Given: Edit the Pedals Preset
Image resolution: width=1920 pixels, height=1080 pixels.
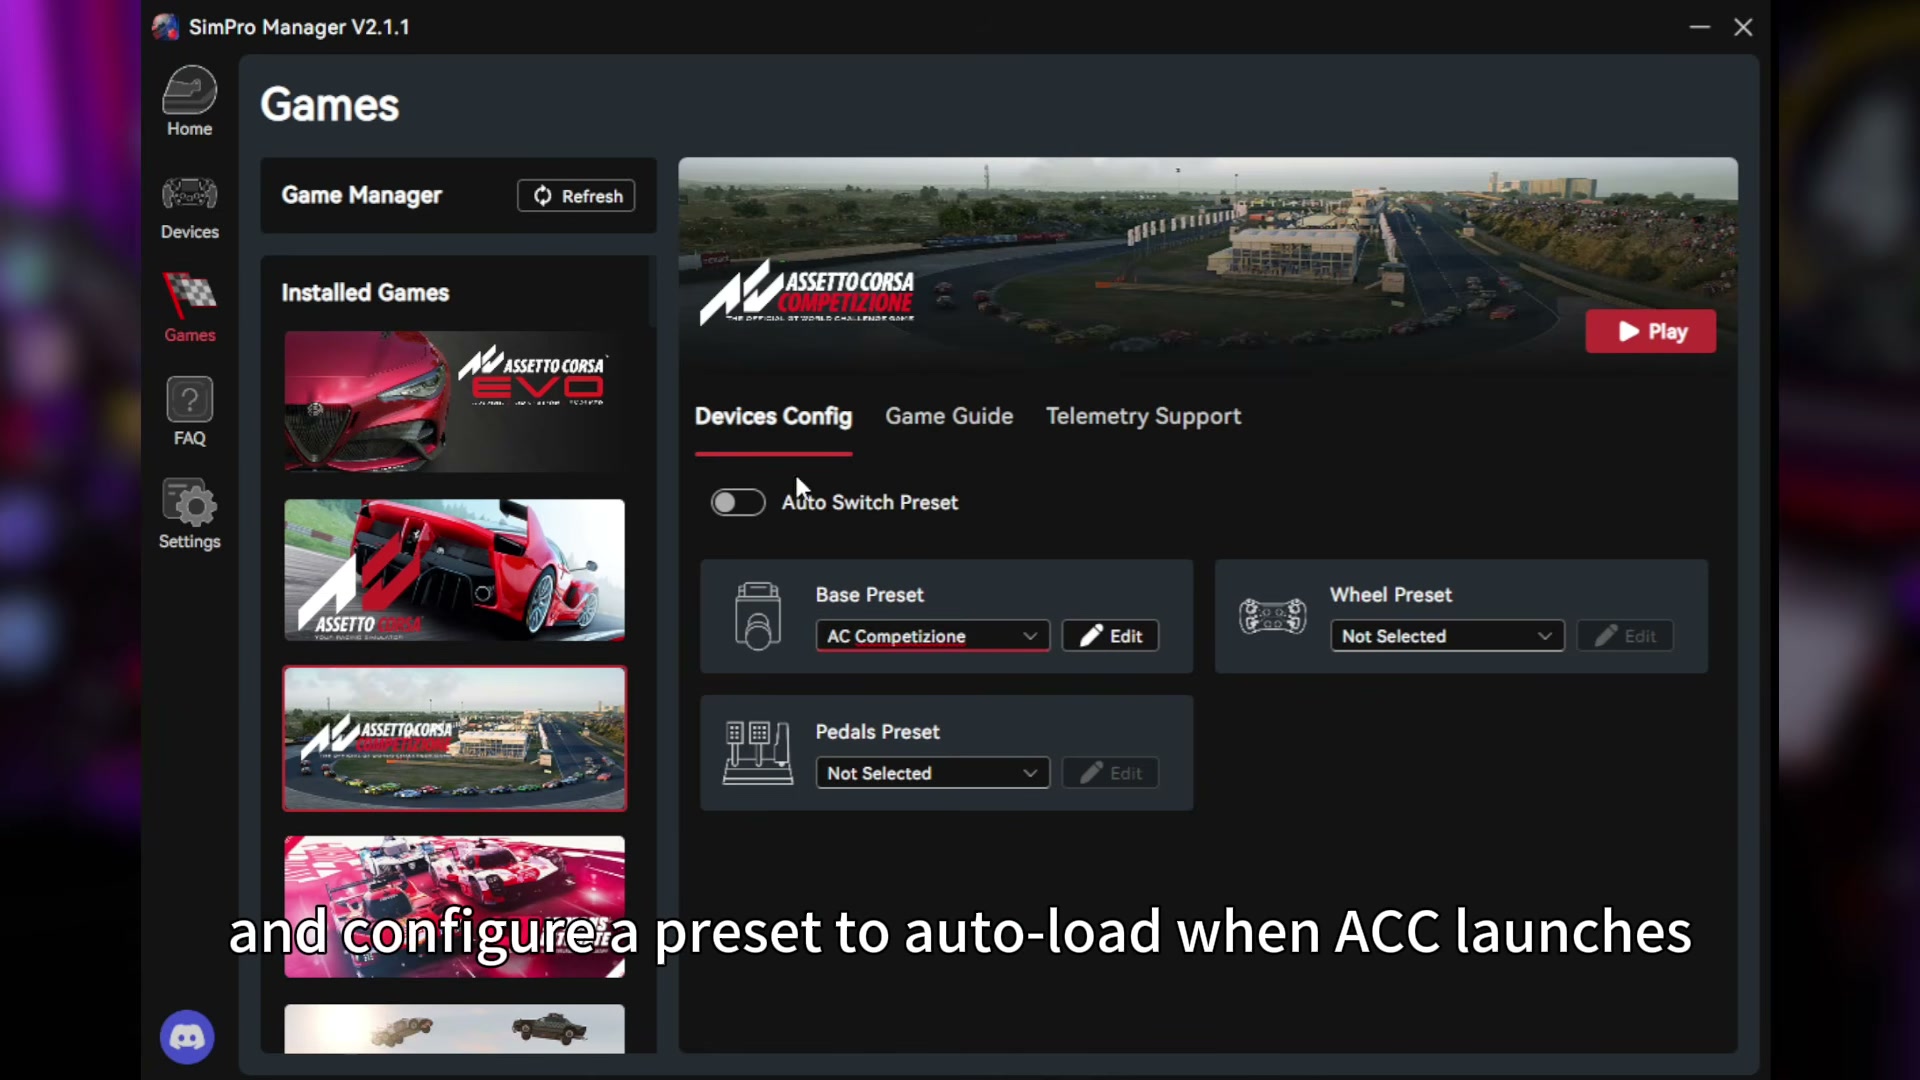Looking at the screenshot, I should tap(1110, 773).
